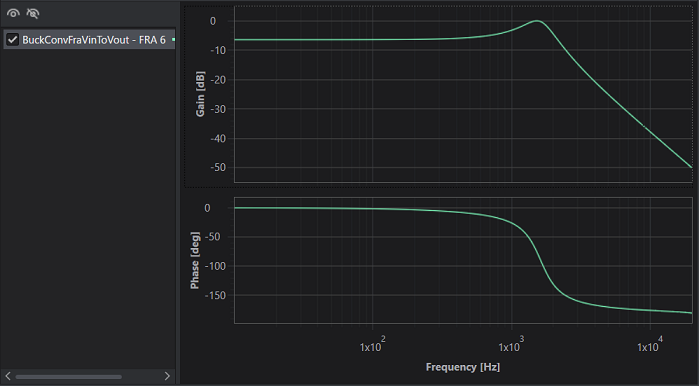Screen dimensions: 699x386
Task: Click the gain curve resonance peak near 0 dB
Action: click(x=537, y=21)
